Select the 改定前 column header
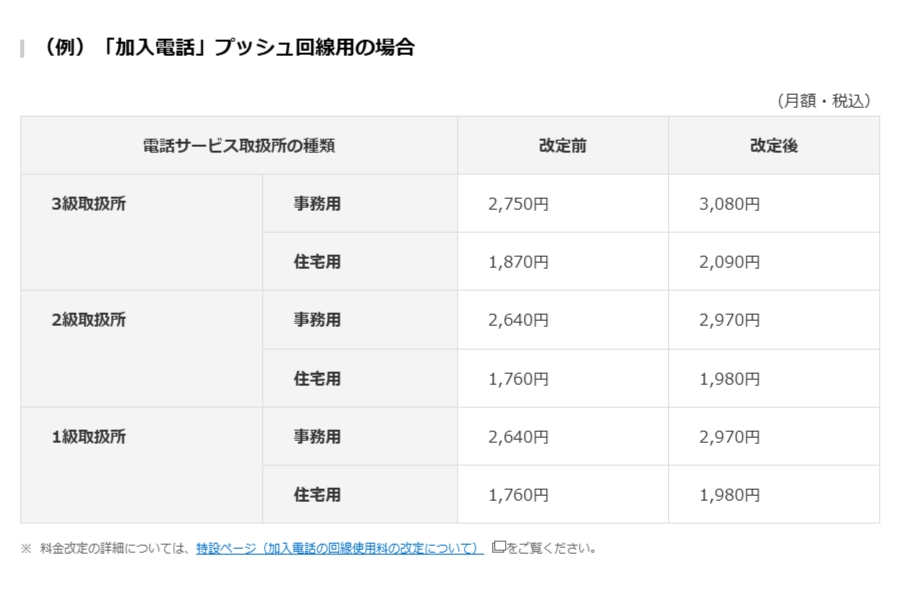Screen dimensions: 903x602 pyautogui.click(x=562, y=146)
